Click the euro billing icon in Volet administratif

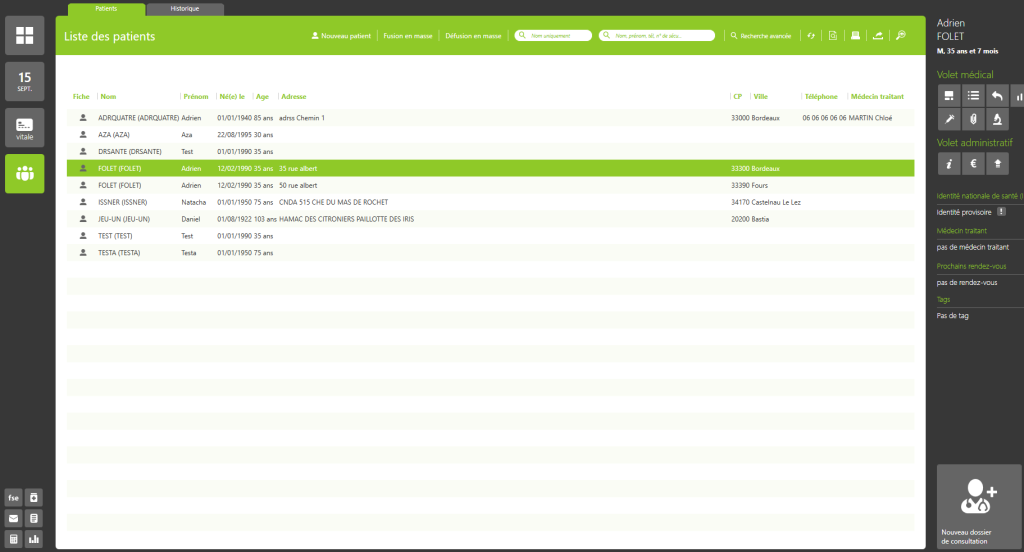pyautogui.click(x=972, y=163)
